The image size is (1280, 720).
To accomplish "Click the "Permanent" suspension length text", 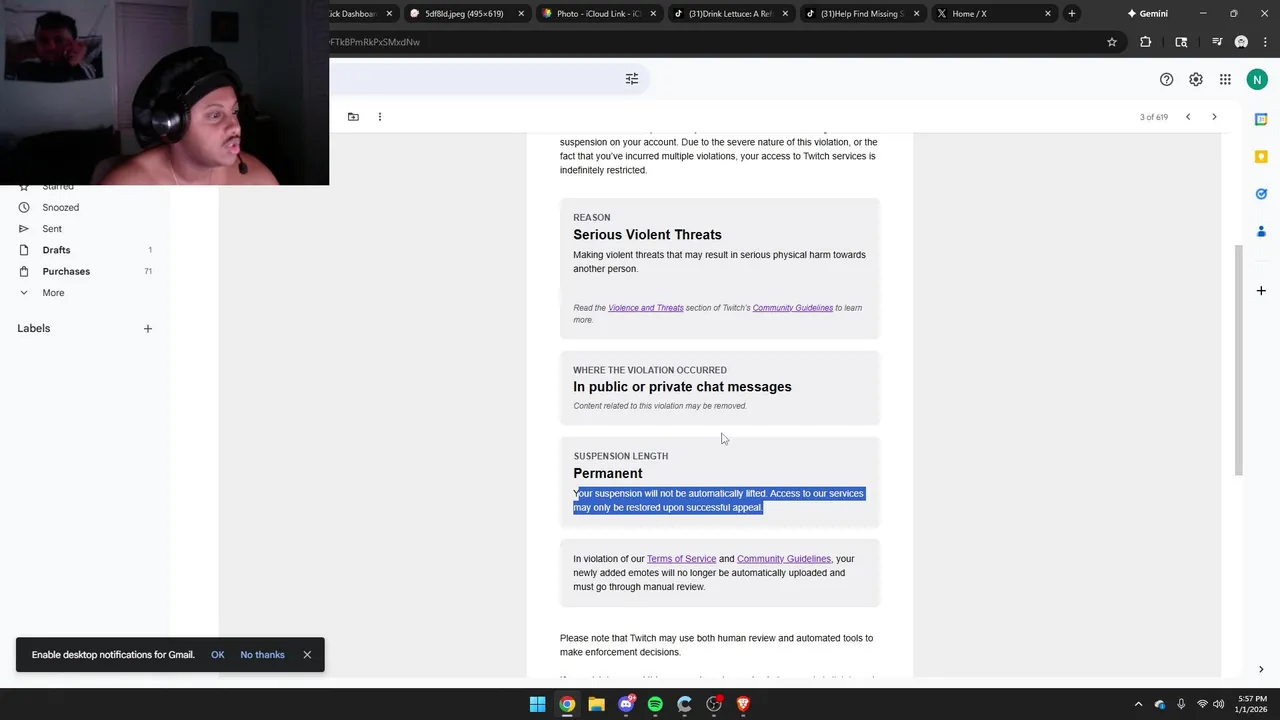I will tap(608, 473).
